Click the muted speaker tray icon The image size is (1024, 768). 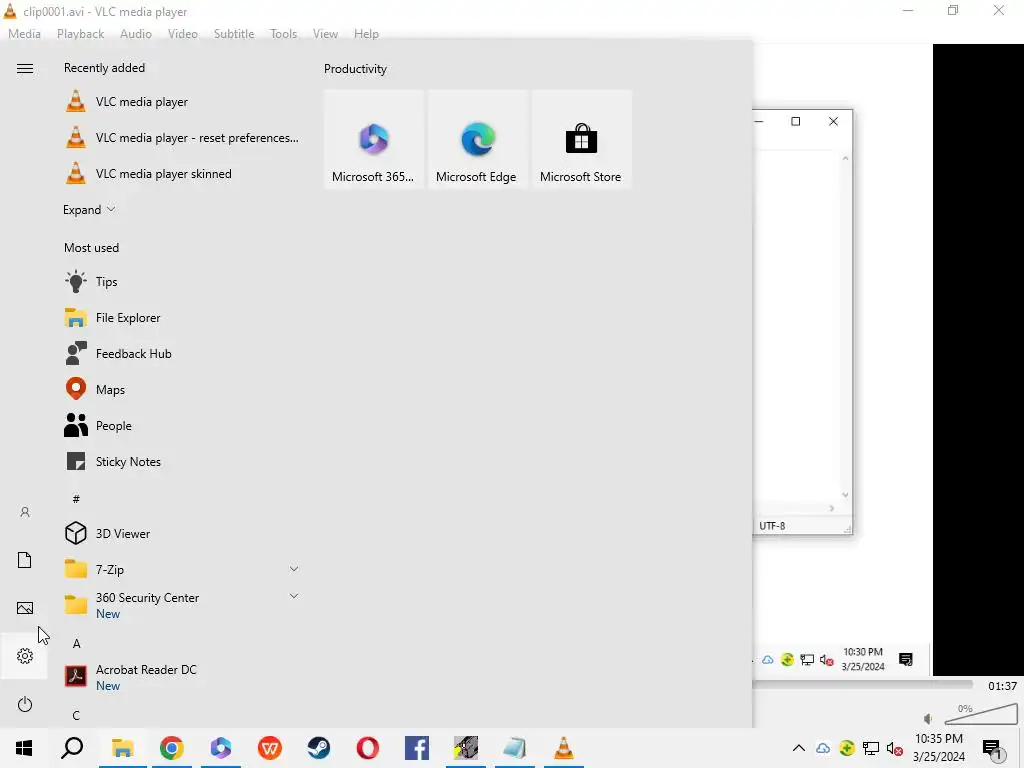[x=895, y=749]
